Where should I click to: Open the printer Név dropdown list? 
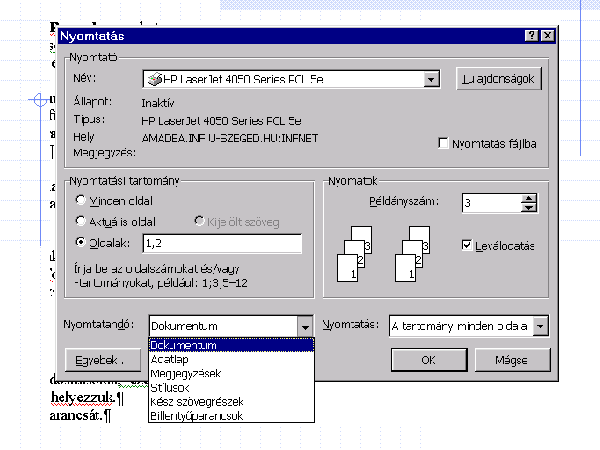click(x=432, y=79)
